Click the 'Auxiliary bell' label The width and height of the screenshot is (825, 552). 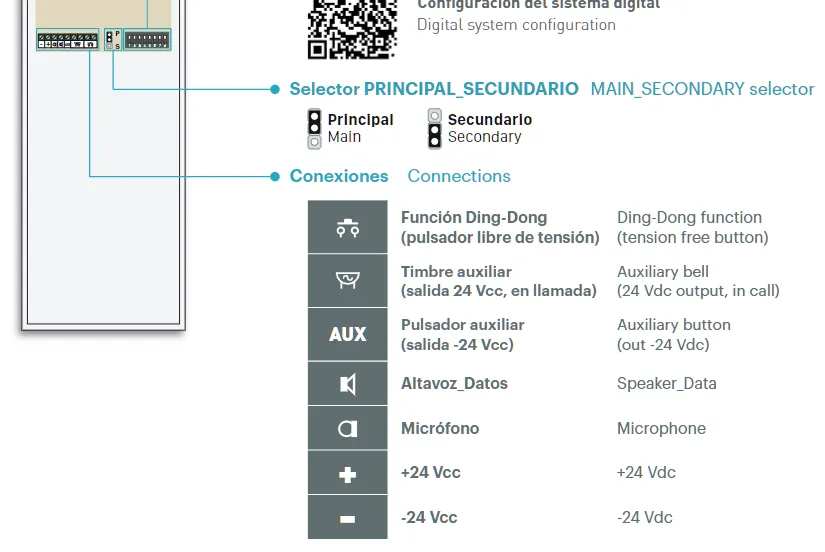[x=663, y=272]
